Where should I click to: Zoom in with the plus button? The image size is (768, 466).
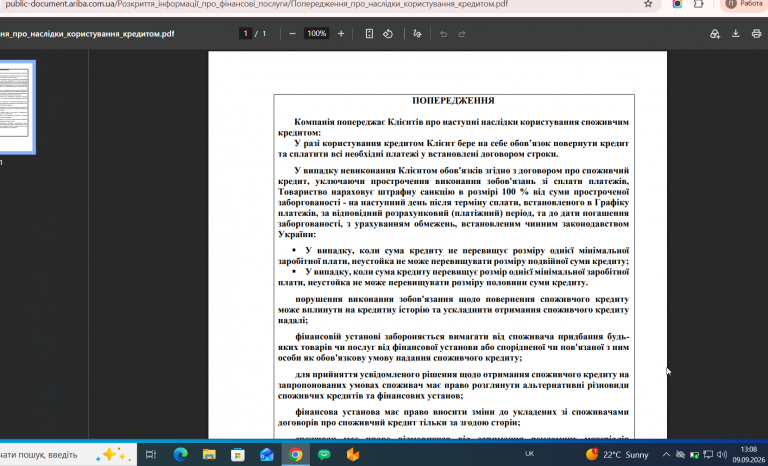click(x=341, y=34)
